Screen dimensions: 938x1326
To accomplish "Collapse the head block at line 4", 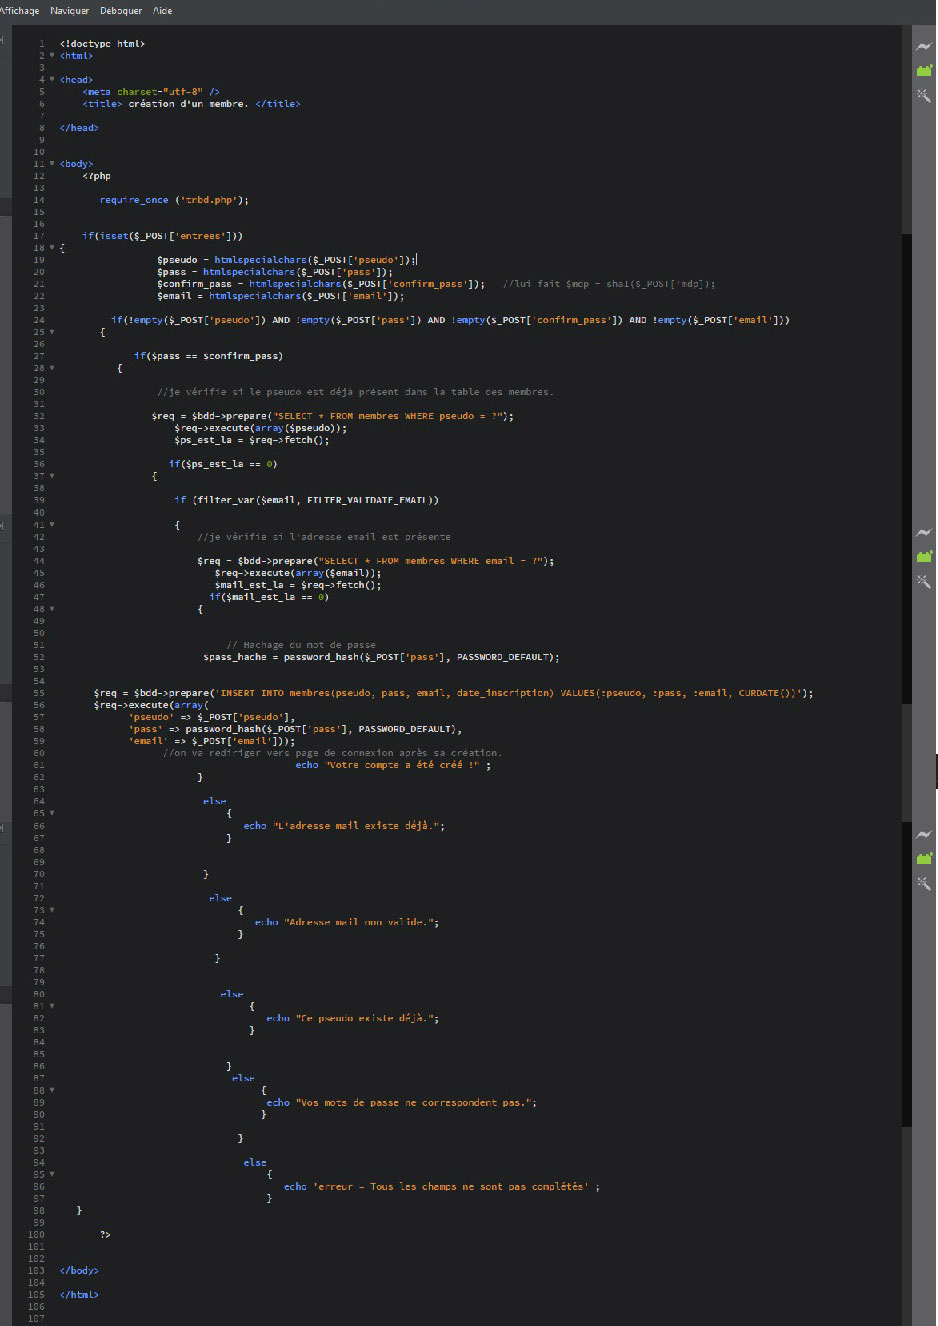I will pyautogui.click(x=52, y=80).
